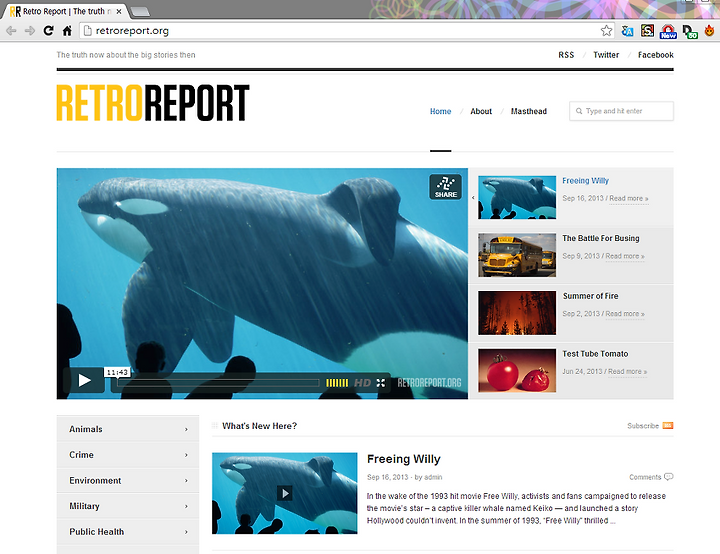
Task: Click the comments speech bubble icon
Action: click(x=669, y=477)
